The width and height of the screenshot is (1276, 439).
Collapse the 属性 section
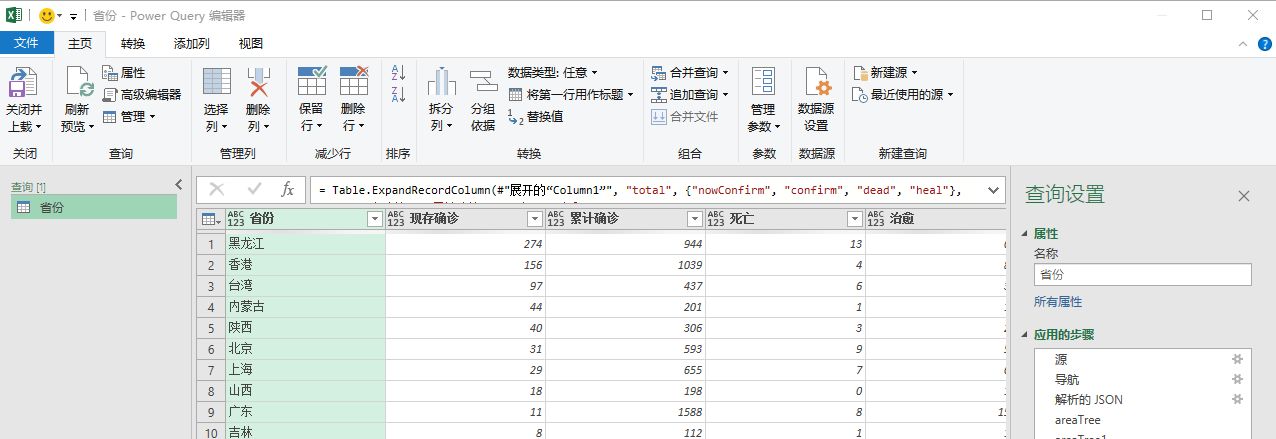click(x=1024, y=233)
